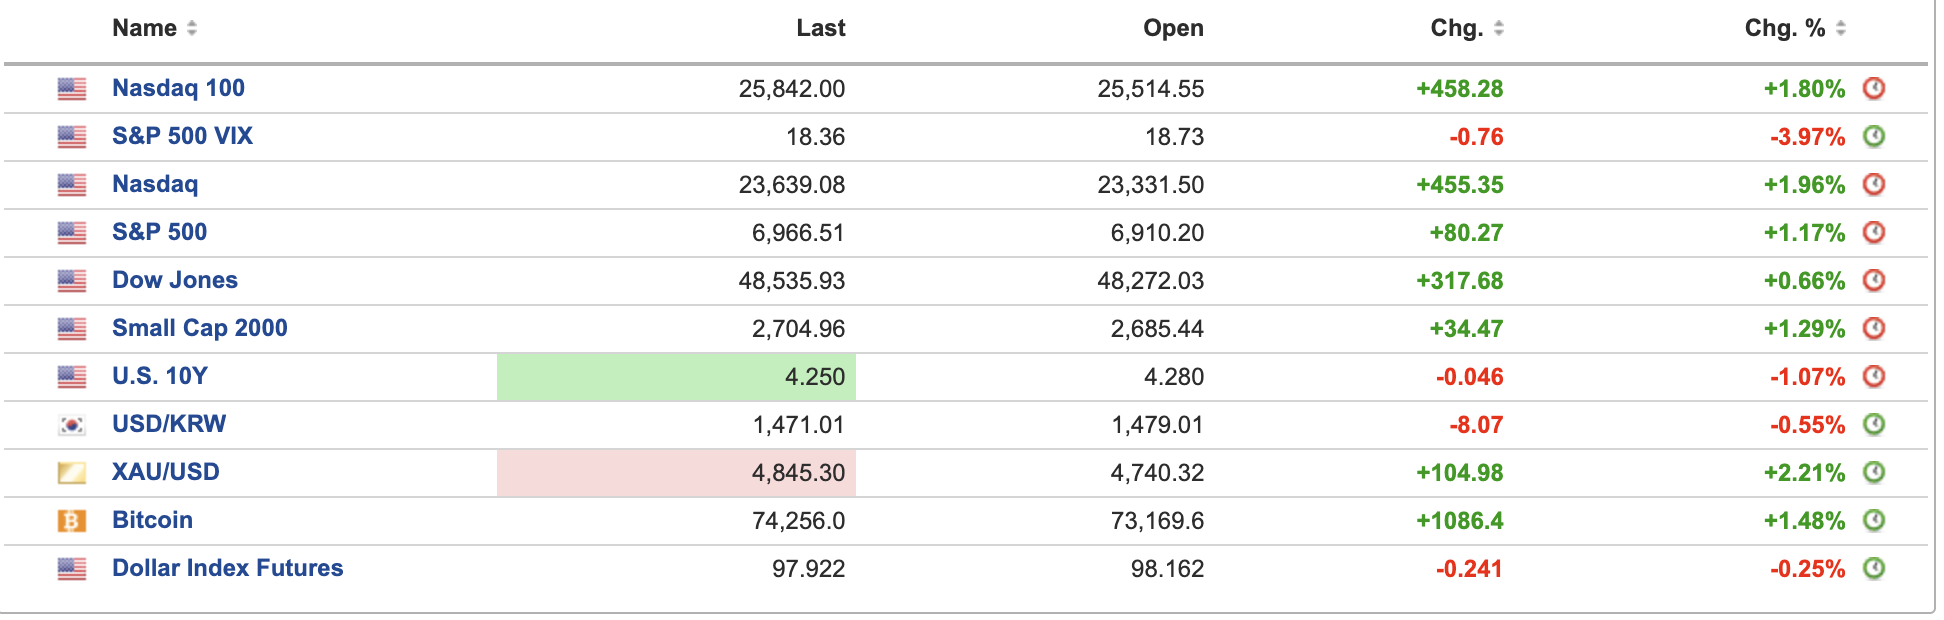Go to the U.S. 10Y page
Screen dimensions: 1944x620
160,376
